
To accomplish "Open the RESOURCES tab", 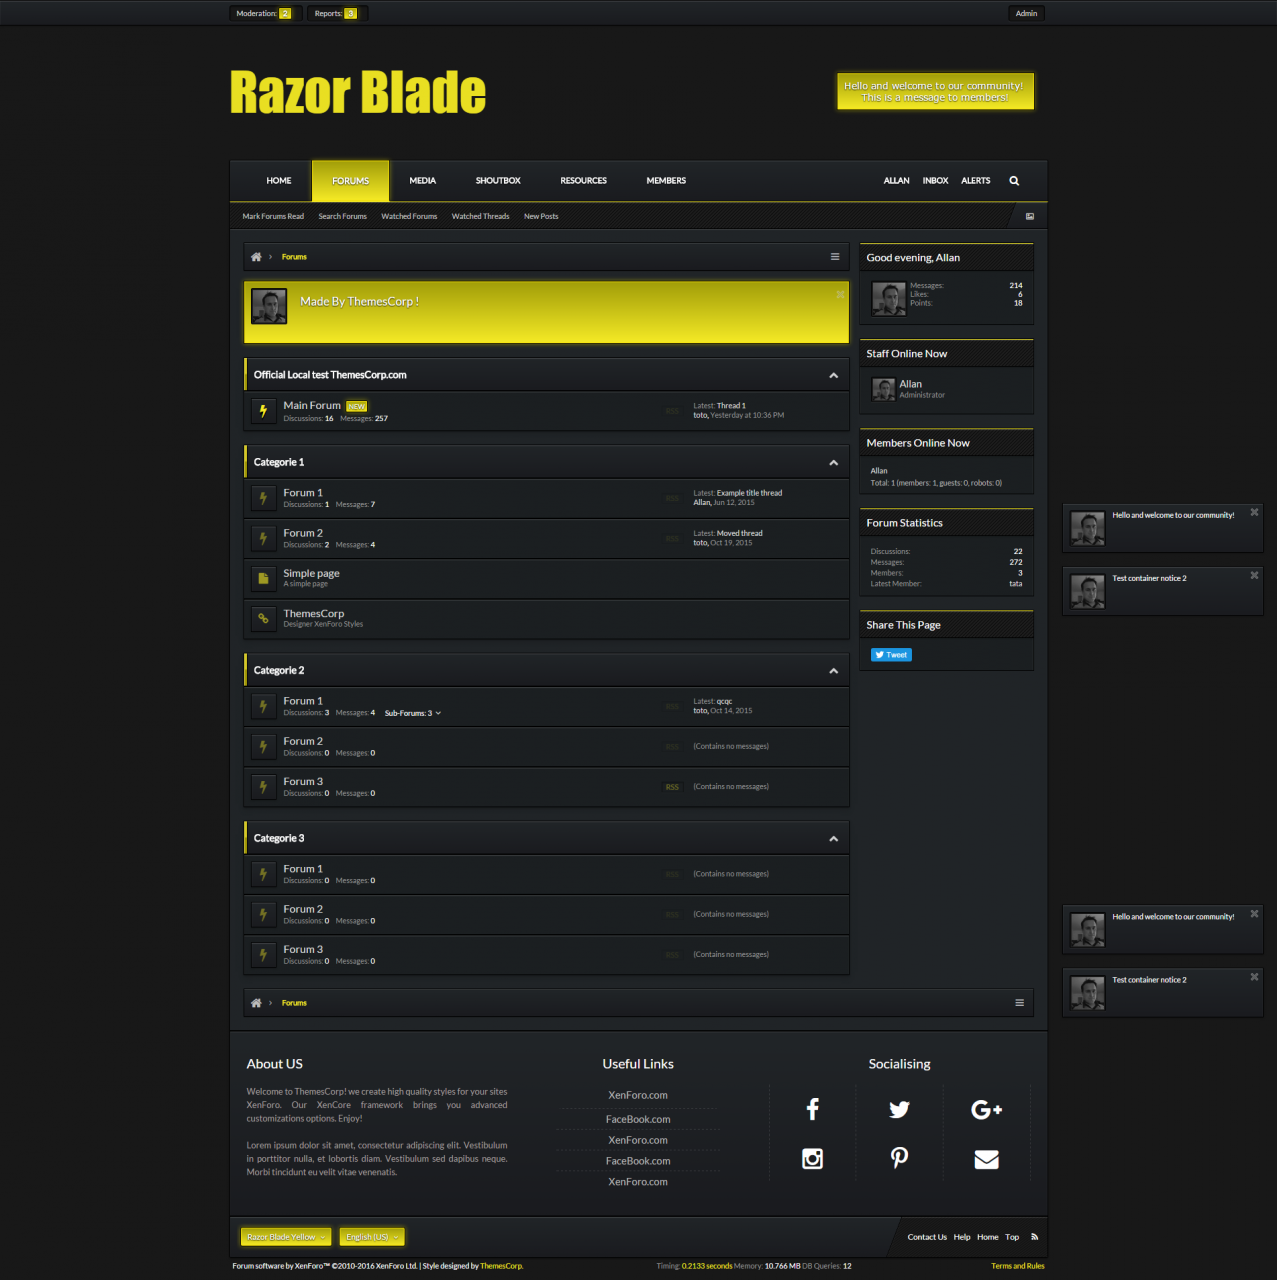I will (583, 181).
